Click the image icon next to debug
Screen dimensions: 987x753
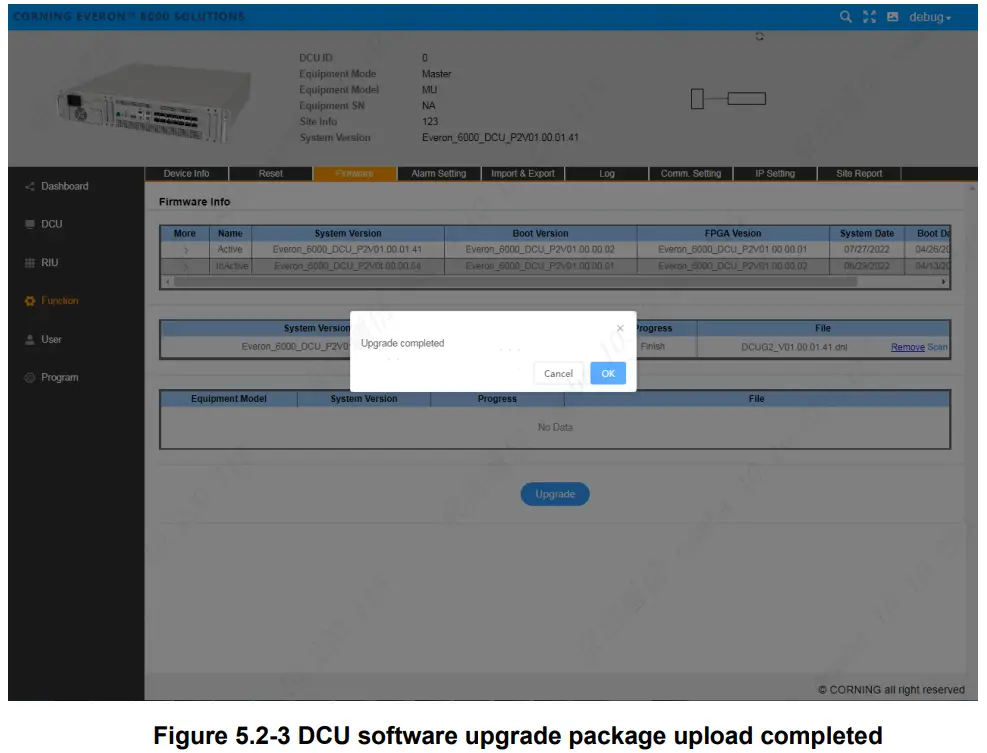[893, 17]
